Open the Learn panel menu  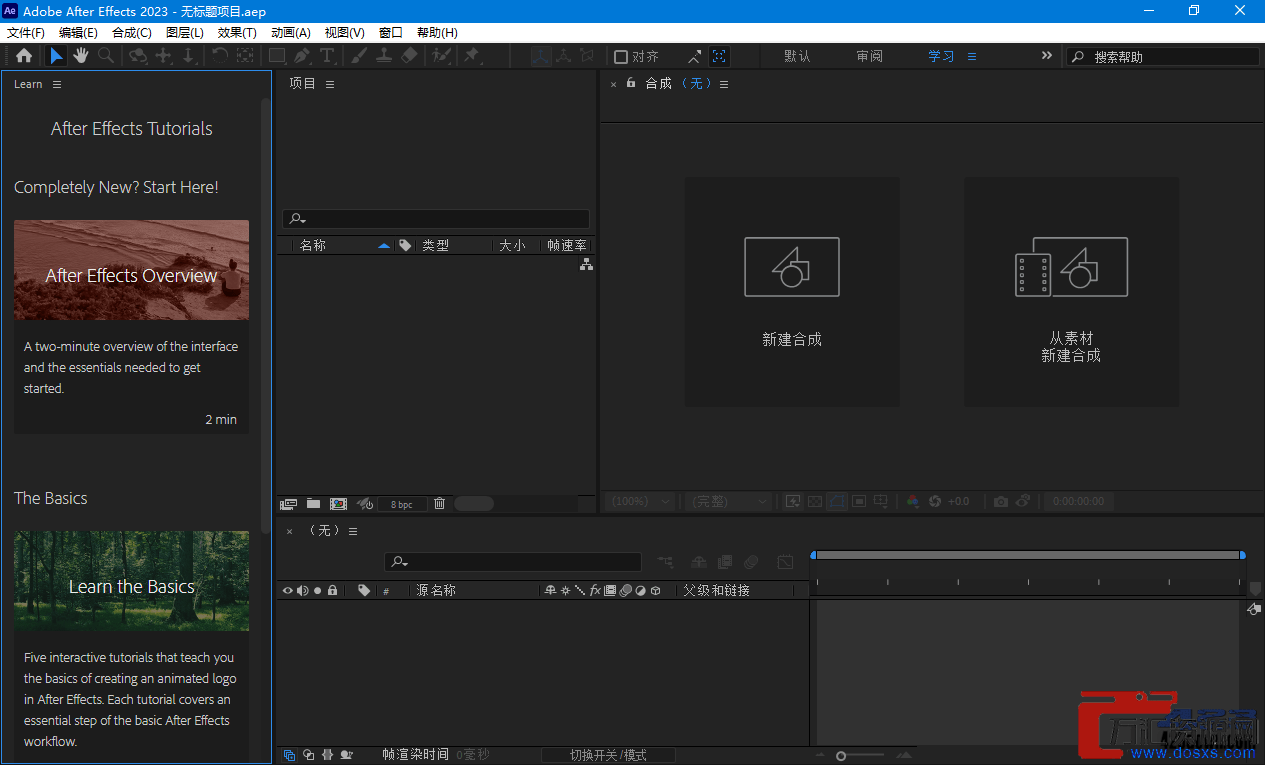pos(57,84)
